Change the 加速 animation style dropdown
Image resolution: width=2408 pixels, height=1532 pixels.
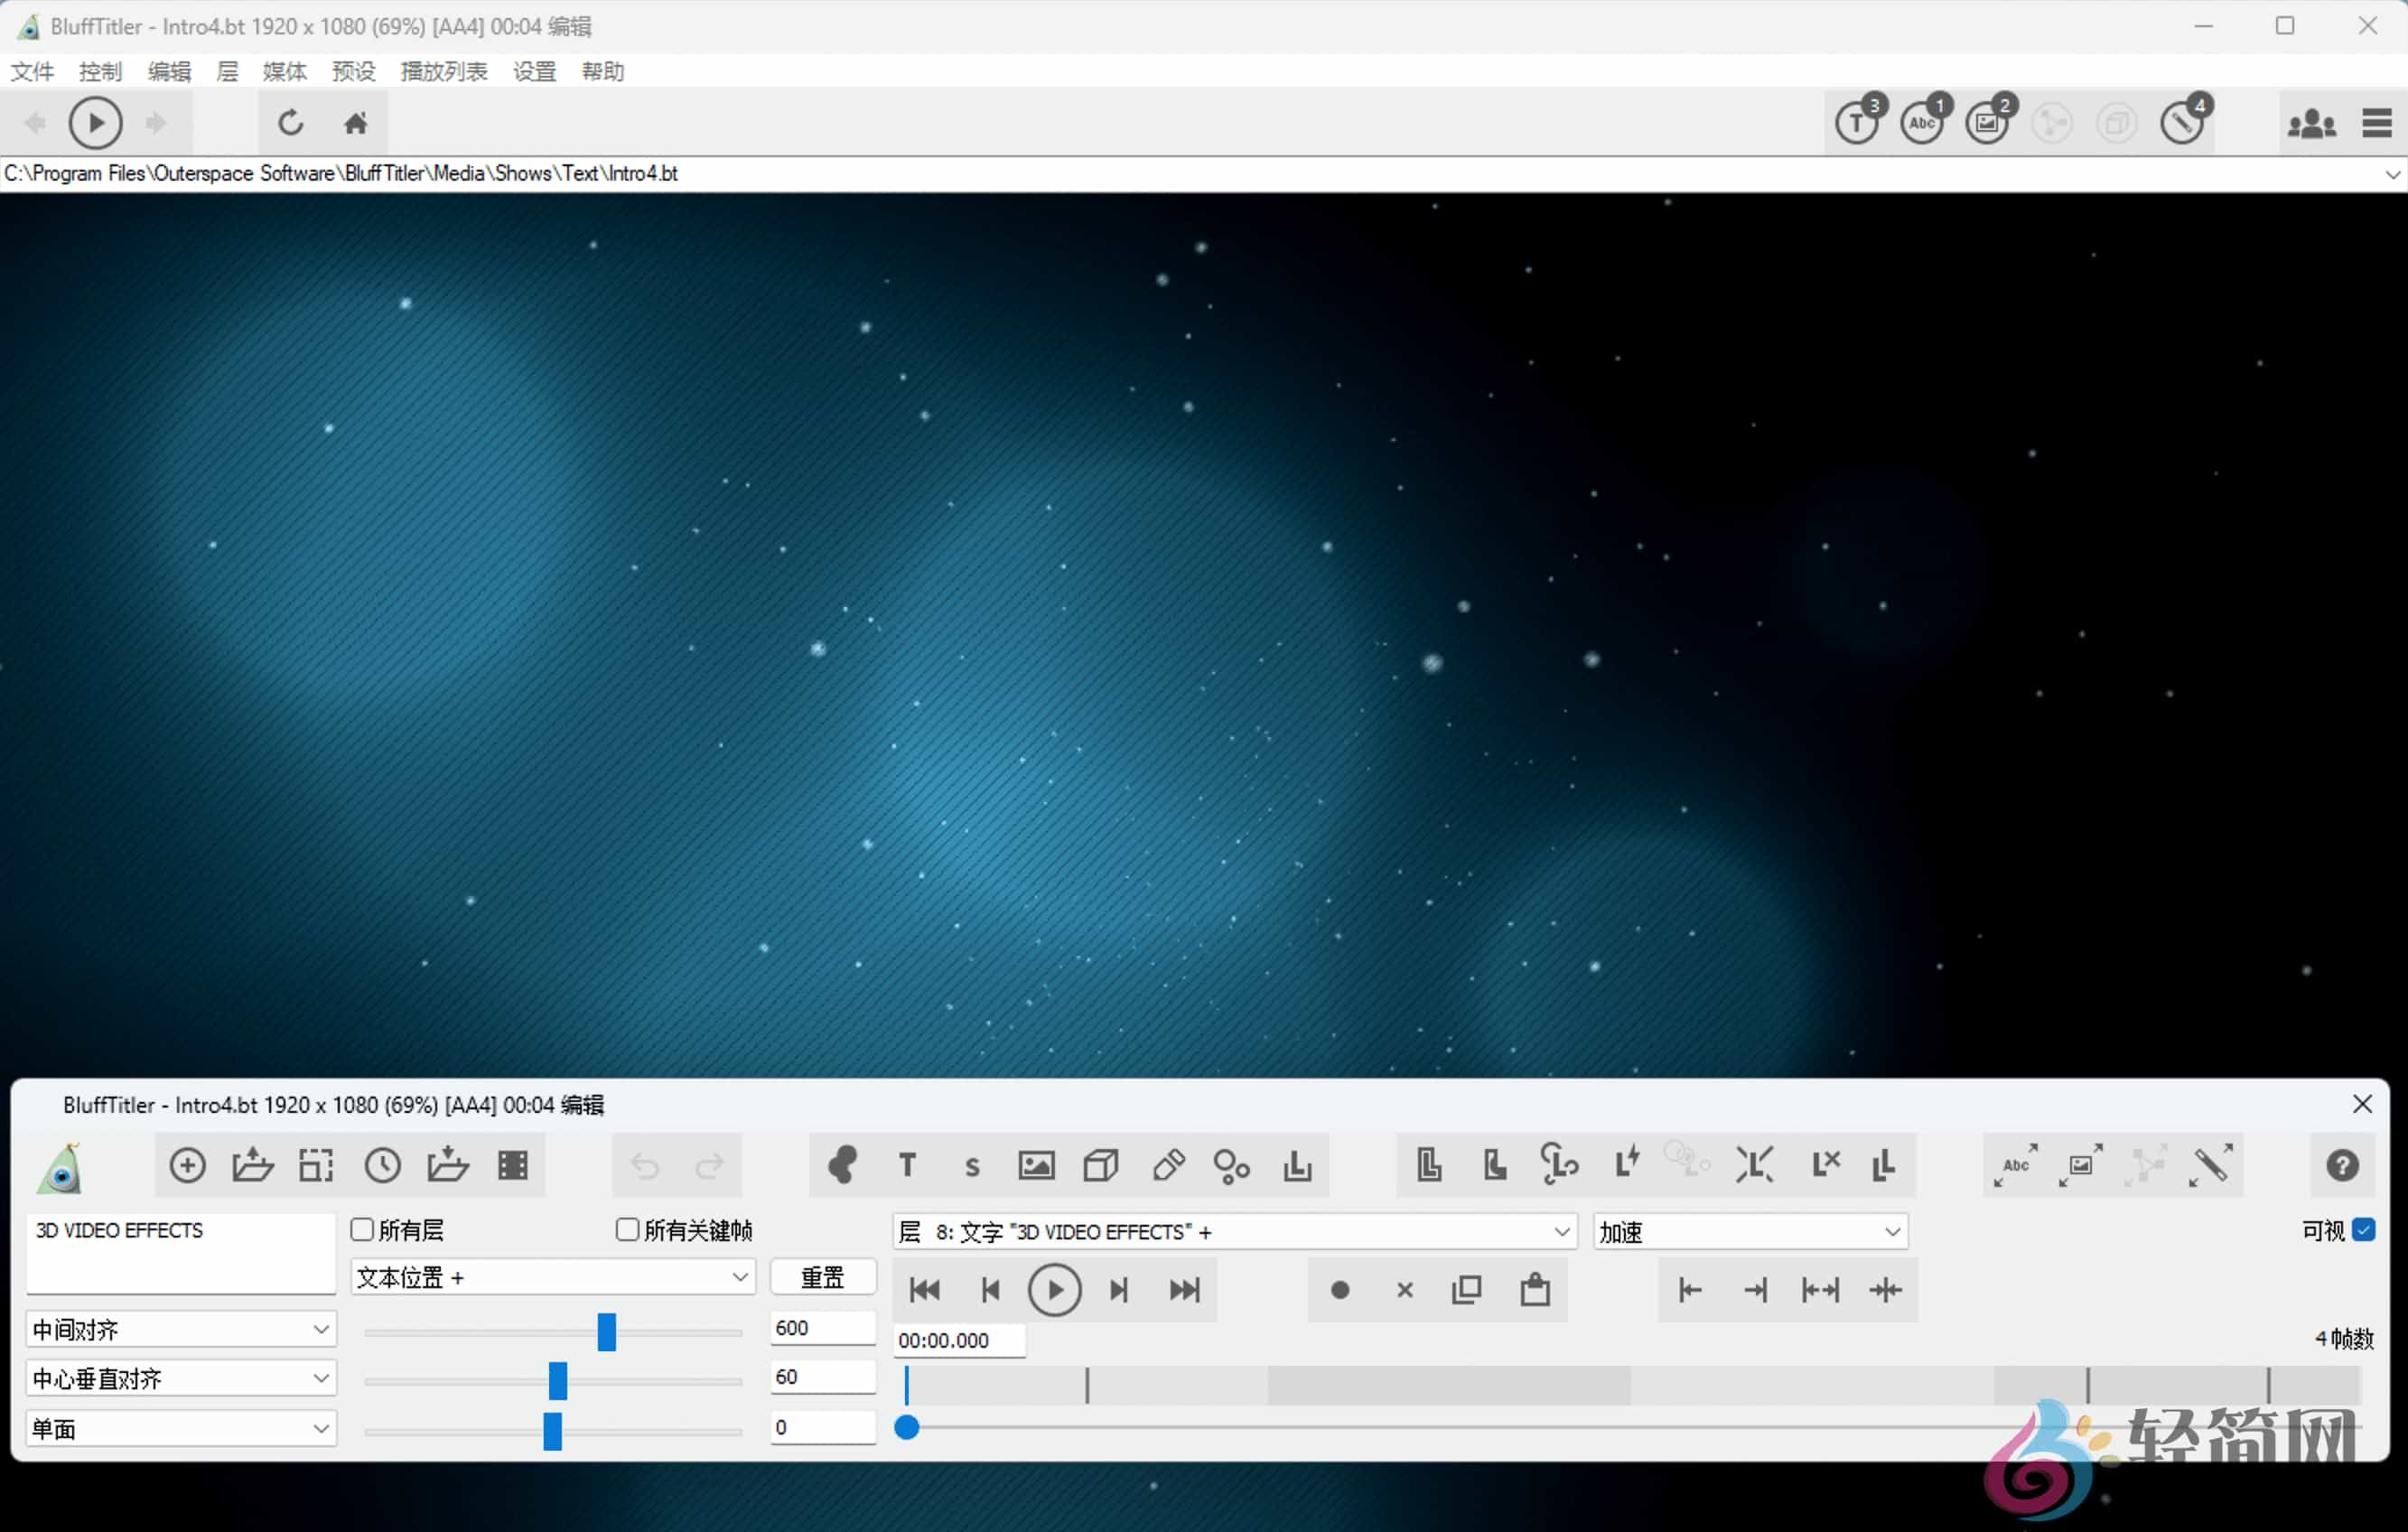[1749, 1231]
